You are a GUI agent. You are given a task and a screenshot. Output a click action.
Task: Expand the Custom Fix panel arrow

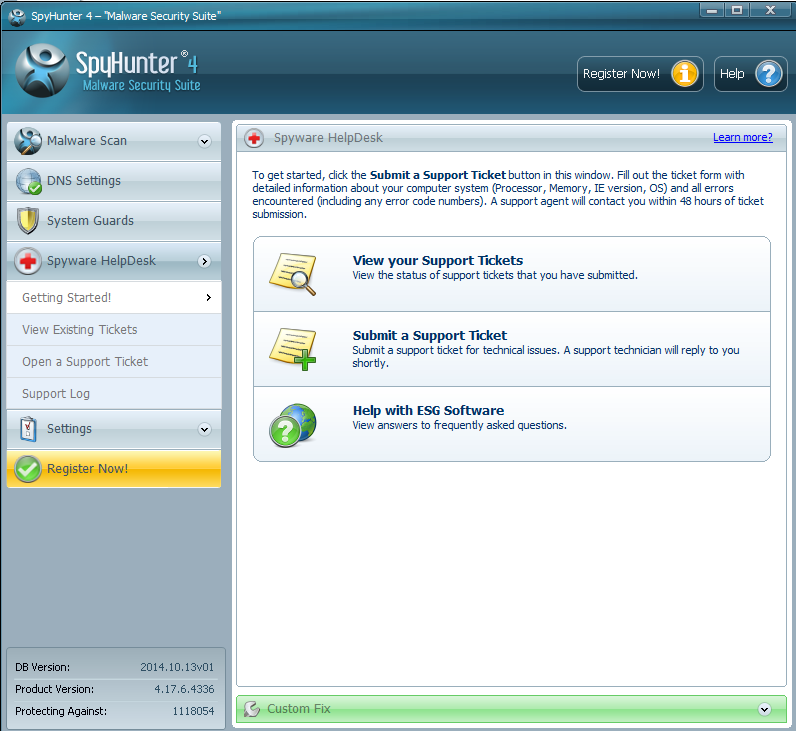pos(764,709)
